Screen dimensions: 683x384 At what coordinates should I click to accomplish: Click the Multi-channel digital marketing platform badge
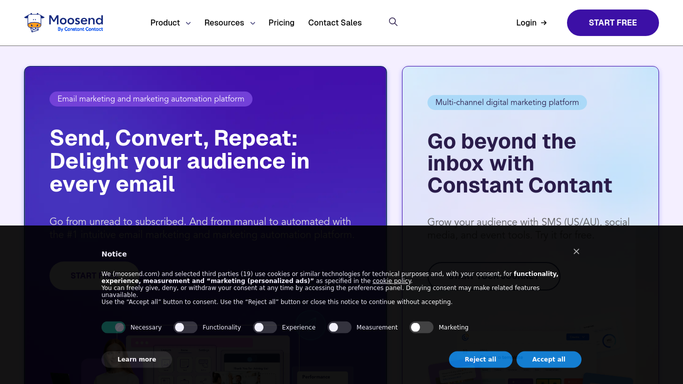coord(507,102)
